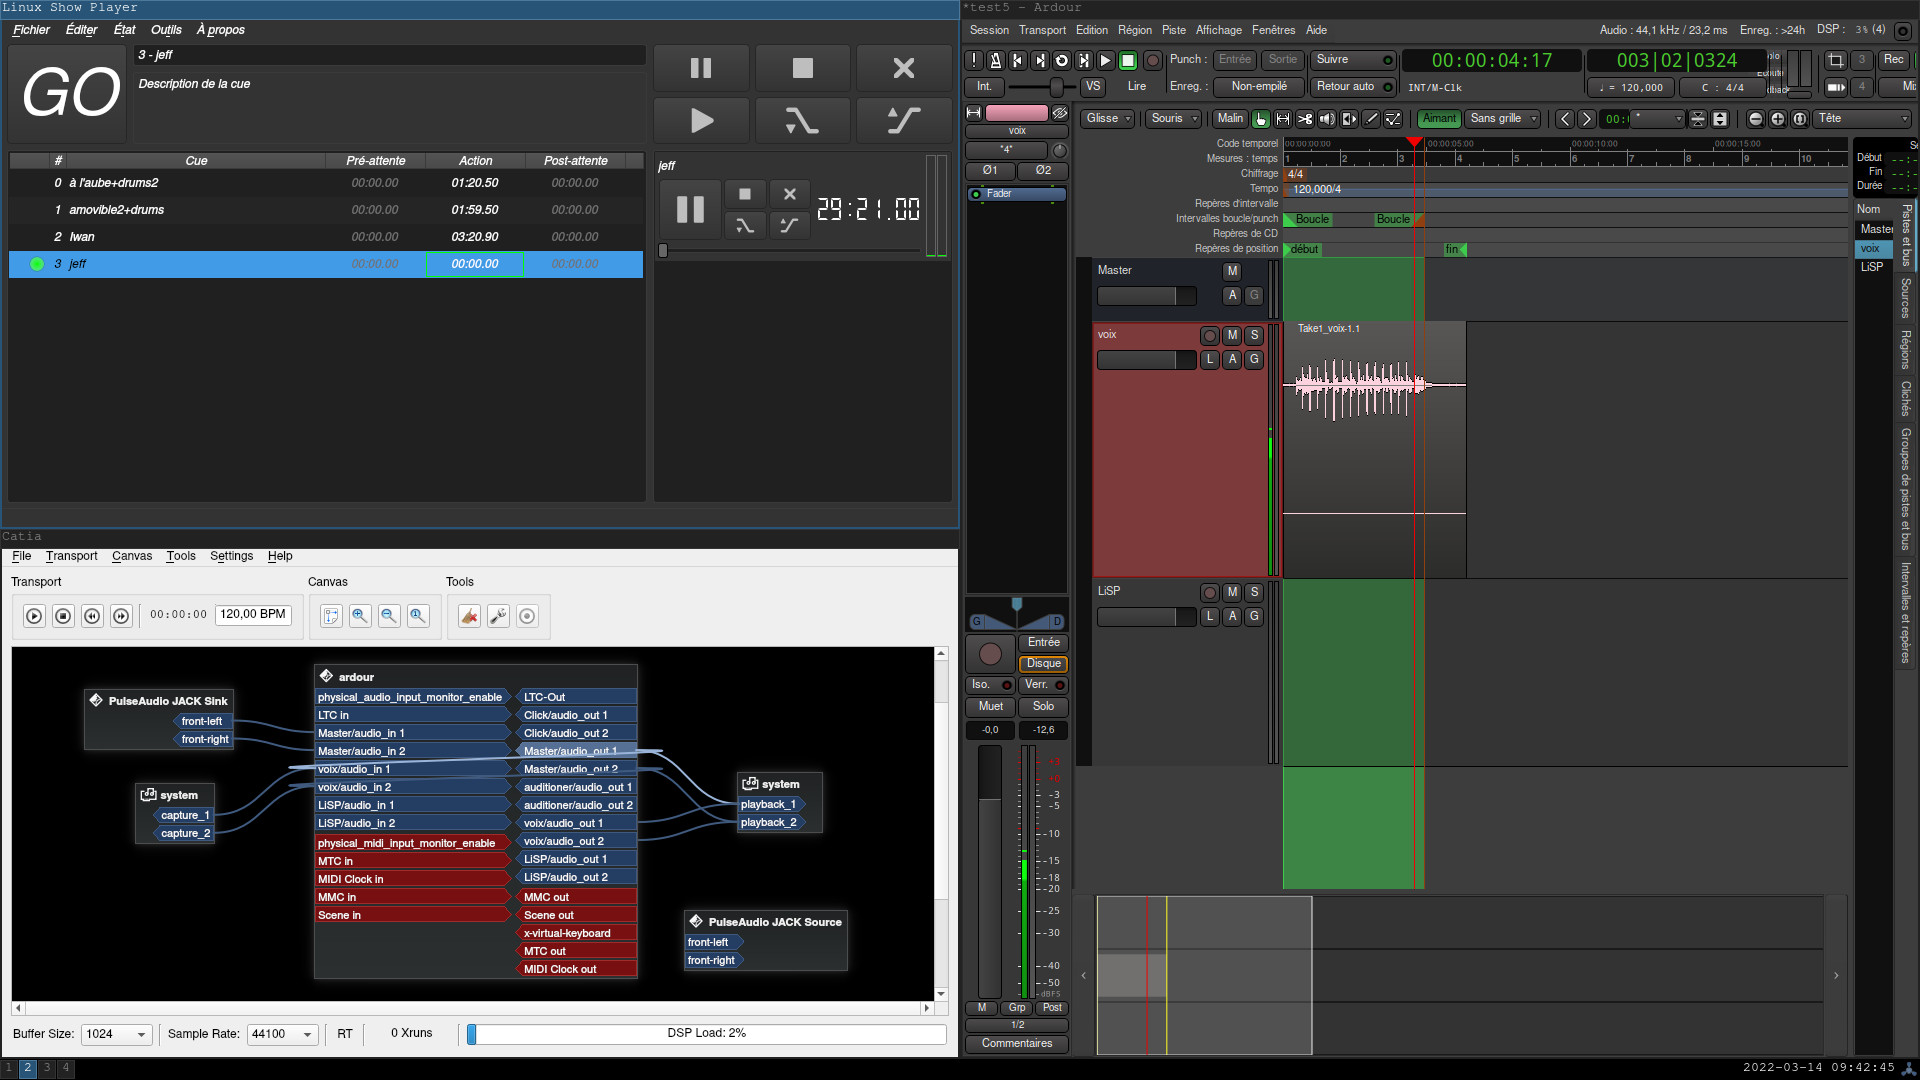Open the Sans grille grid dropdown
Viewport: 1920px width, 1080px height.
(1503, 119)
